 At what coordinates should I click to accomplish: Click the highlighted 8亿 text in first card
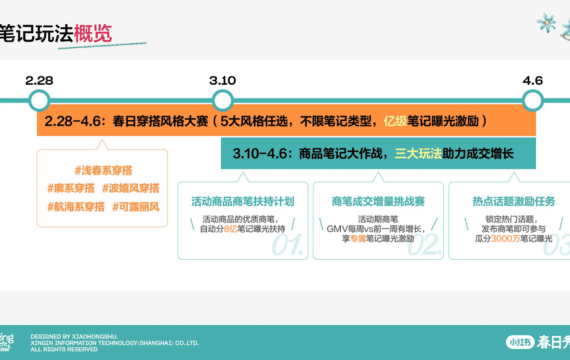point(230,229)
